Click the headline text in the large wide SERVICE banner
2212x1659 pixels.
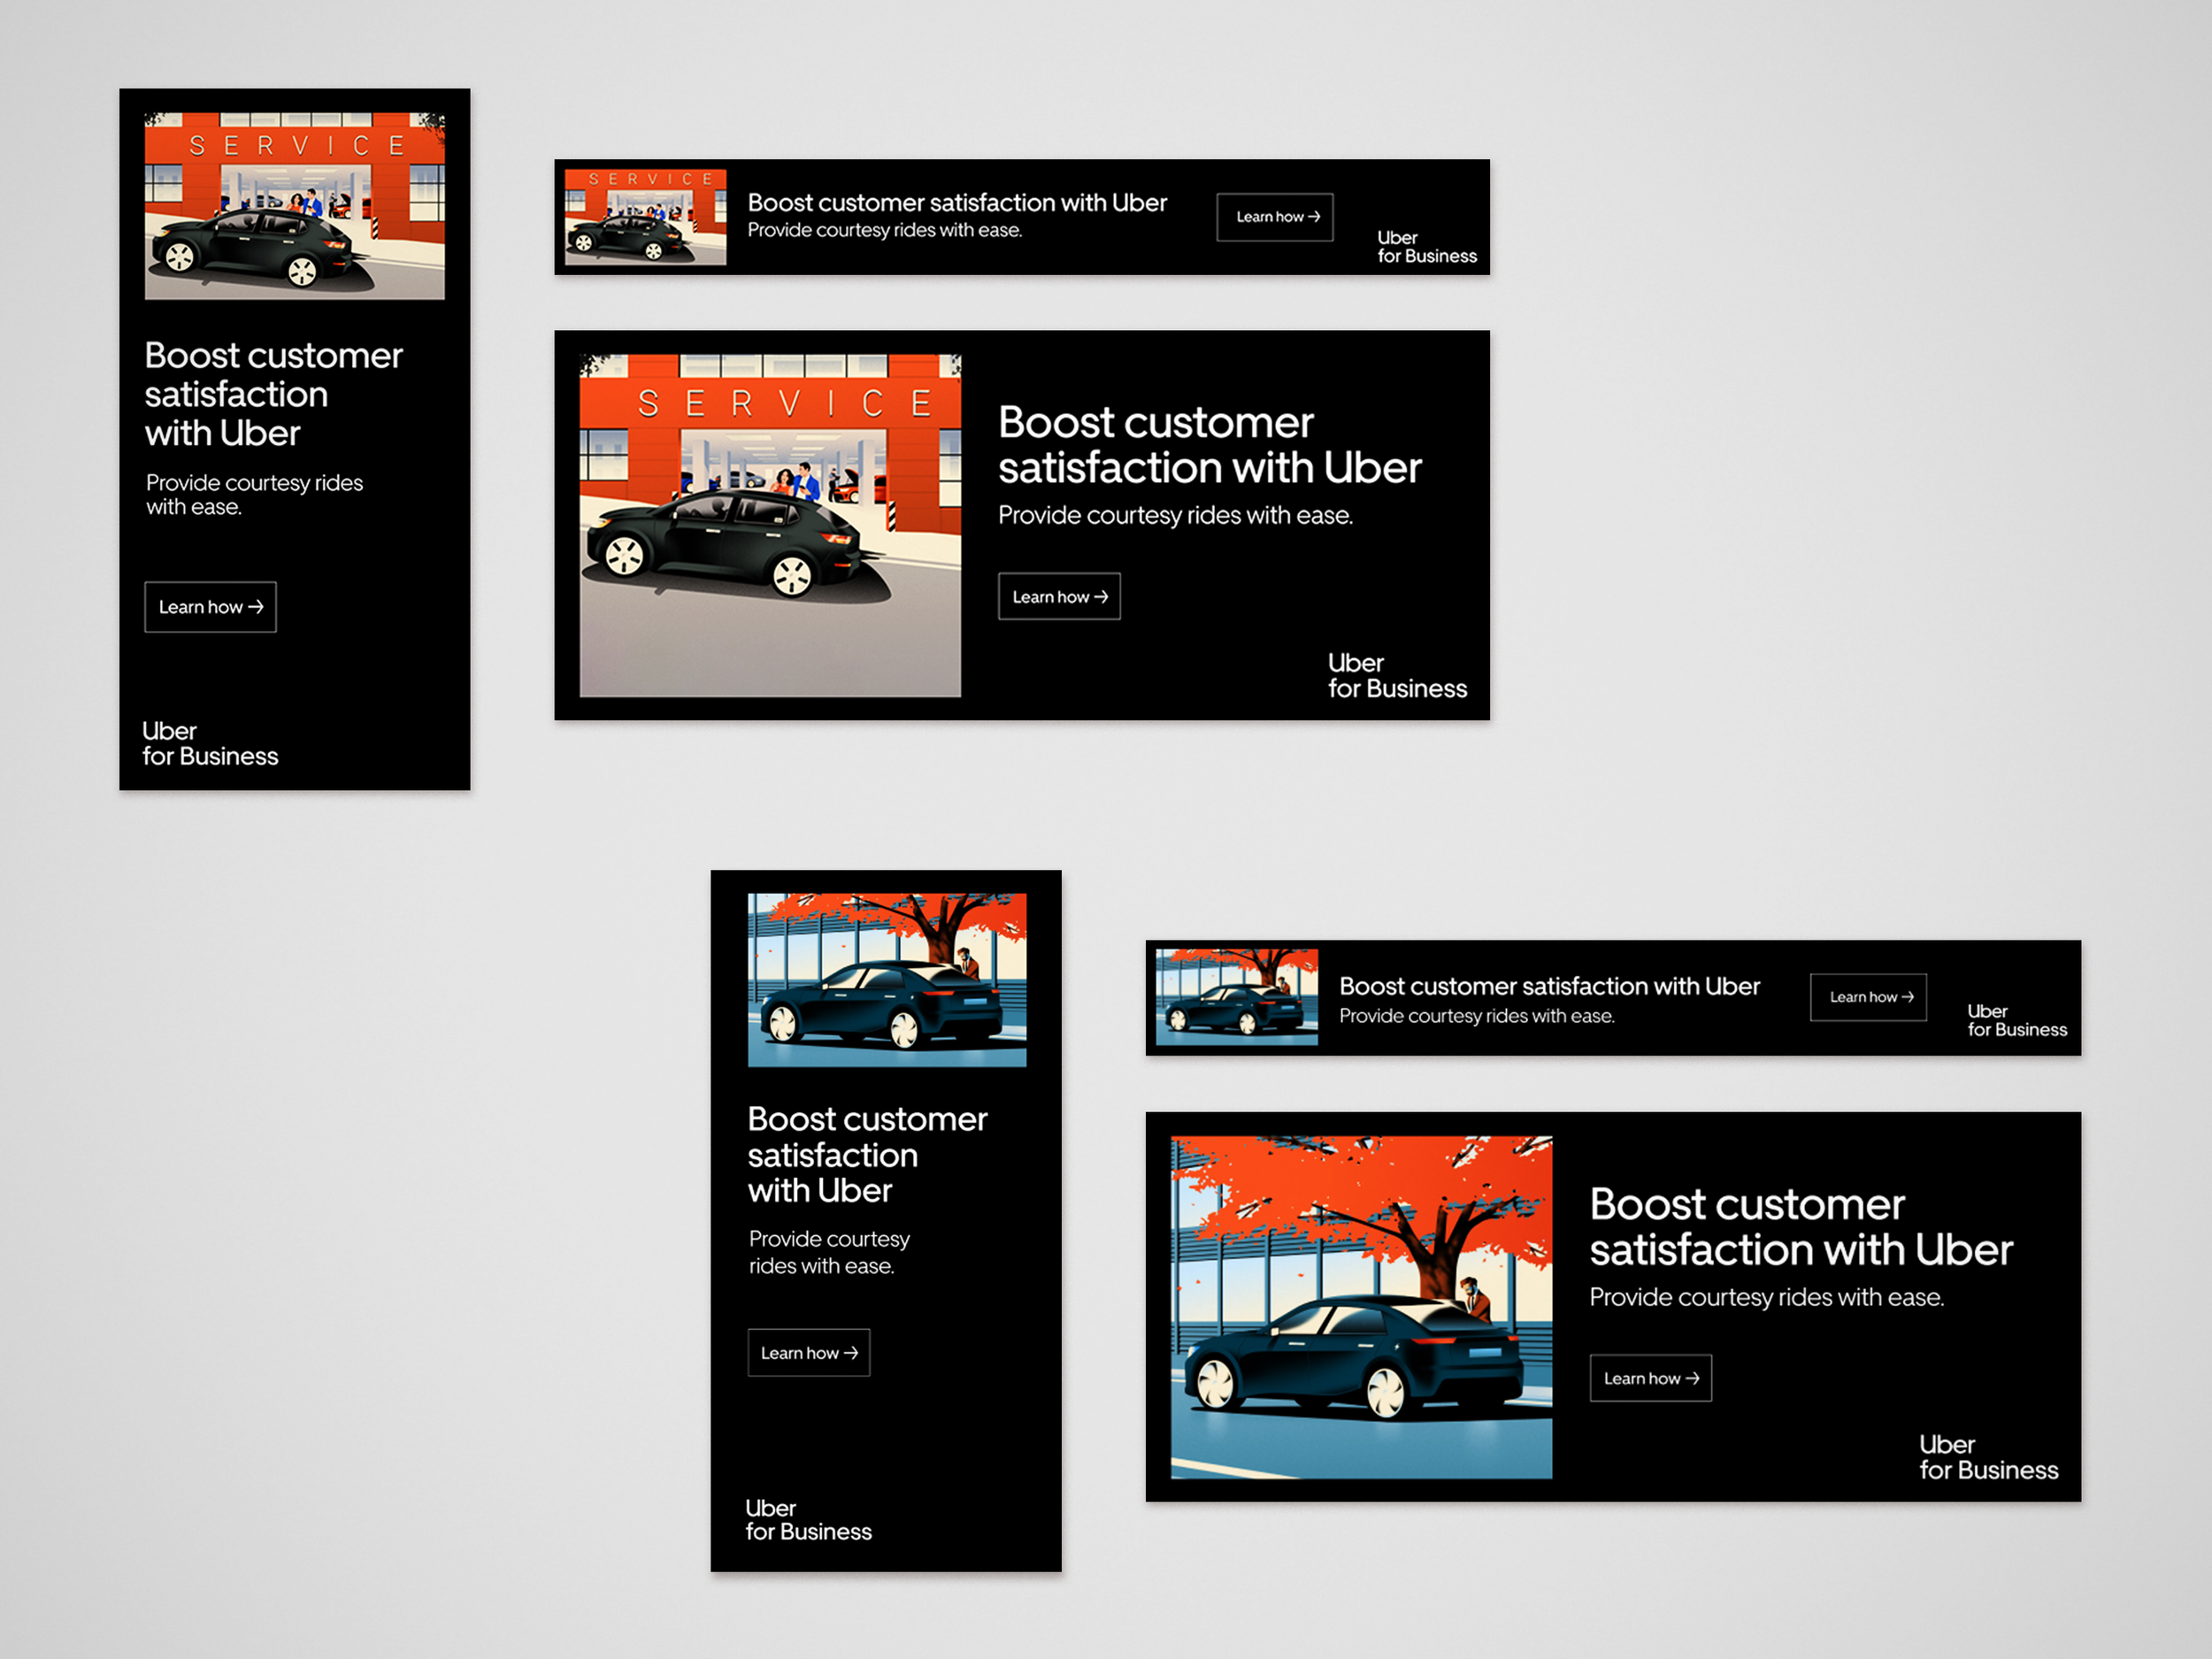tap(1209, 445)
